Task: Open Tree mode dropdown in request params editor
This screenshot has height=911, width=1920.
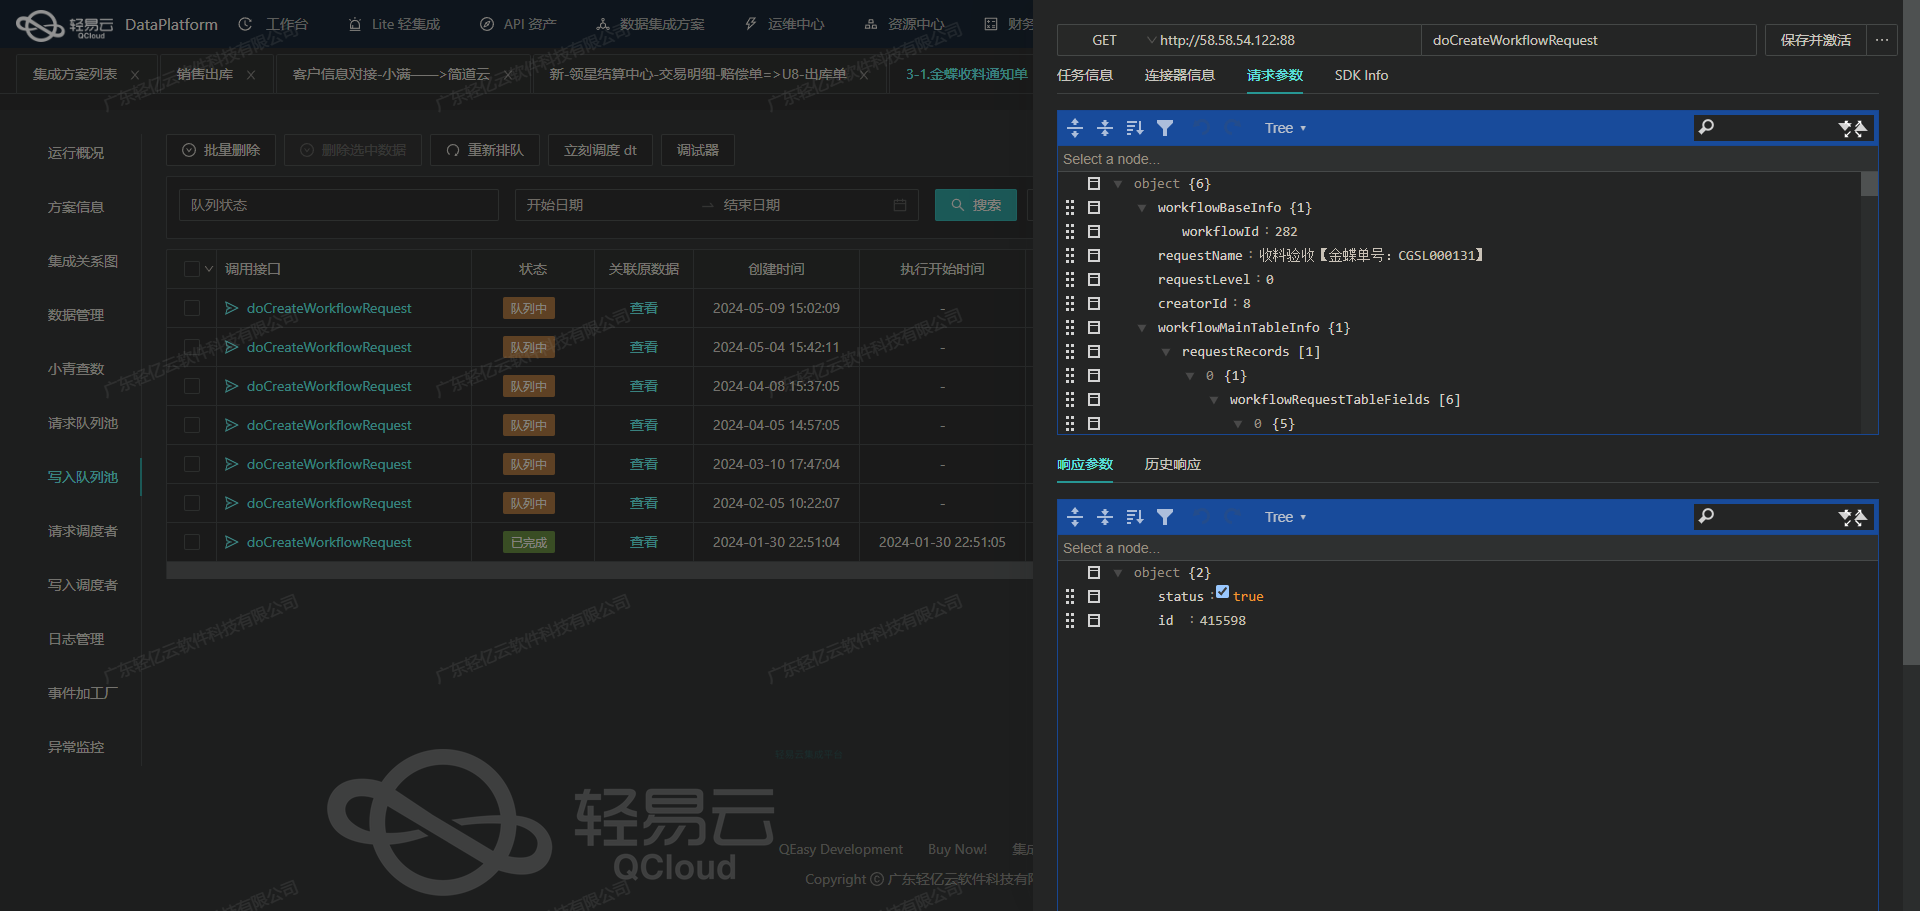Action: pyautogui.click(x=1285, y=128)
